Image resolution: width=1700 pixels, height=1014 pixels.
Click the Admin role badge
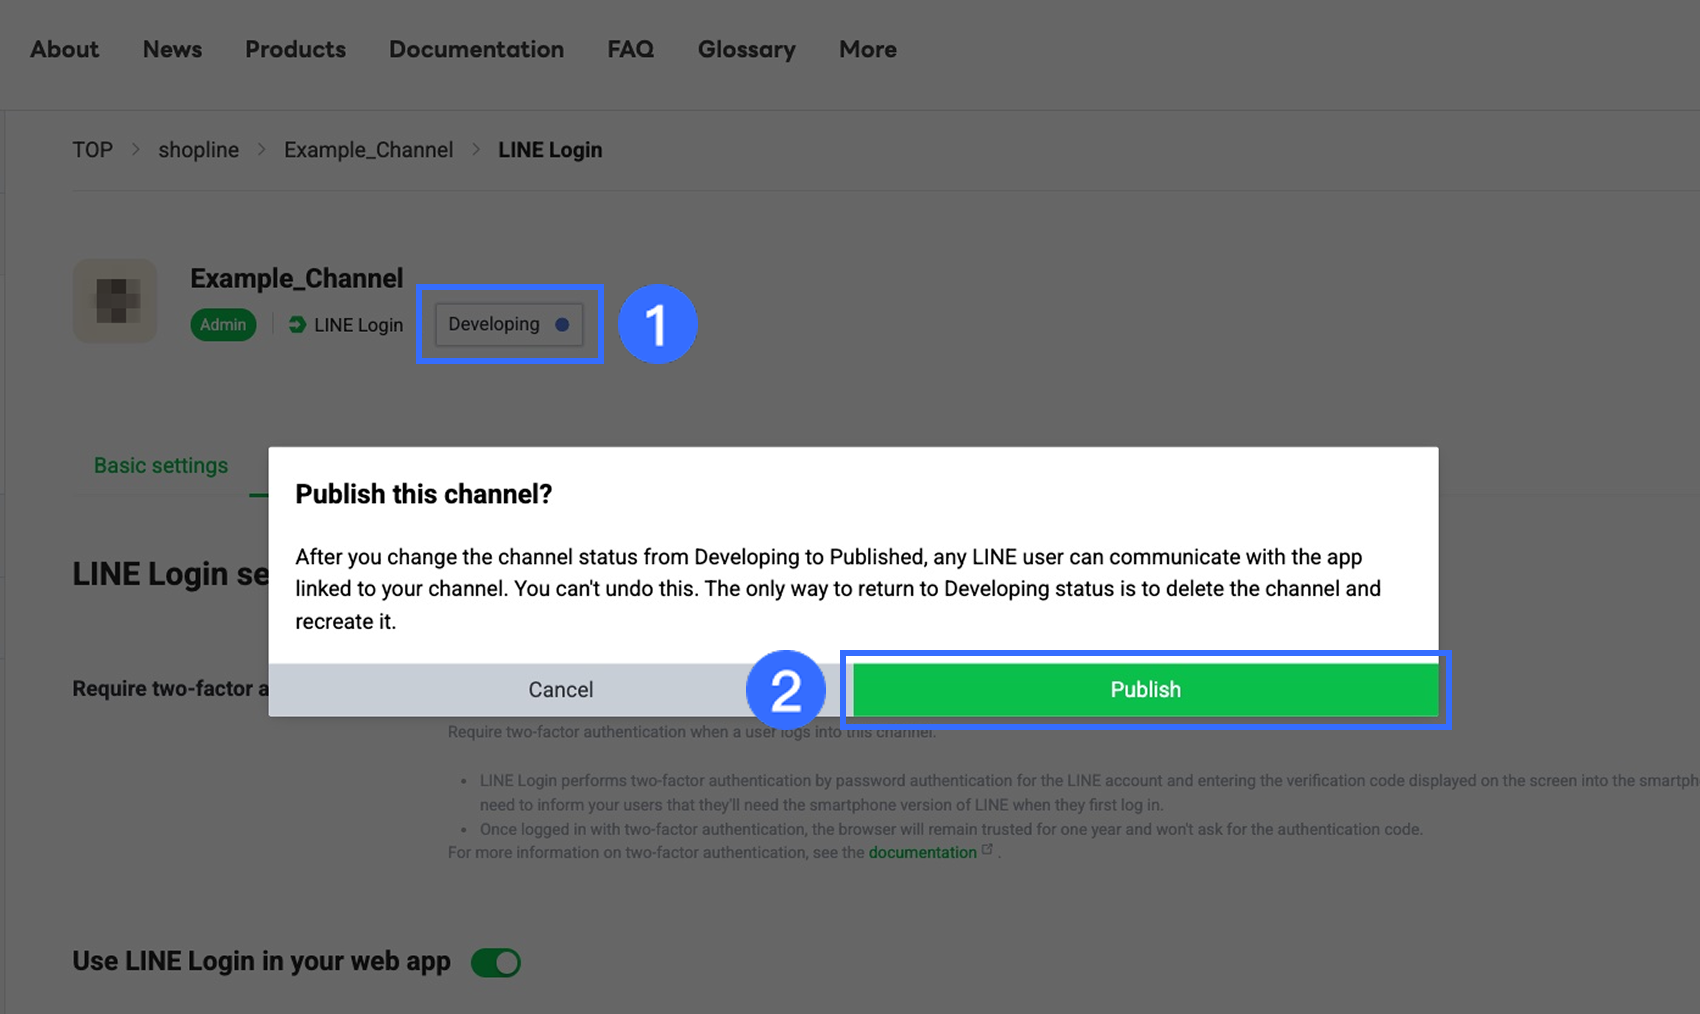pyautogui.click(x=223, y=325)
